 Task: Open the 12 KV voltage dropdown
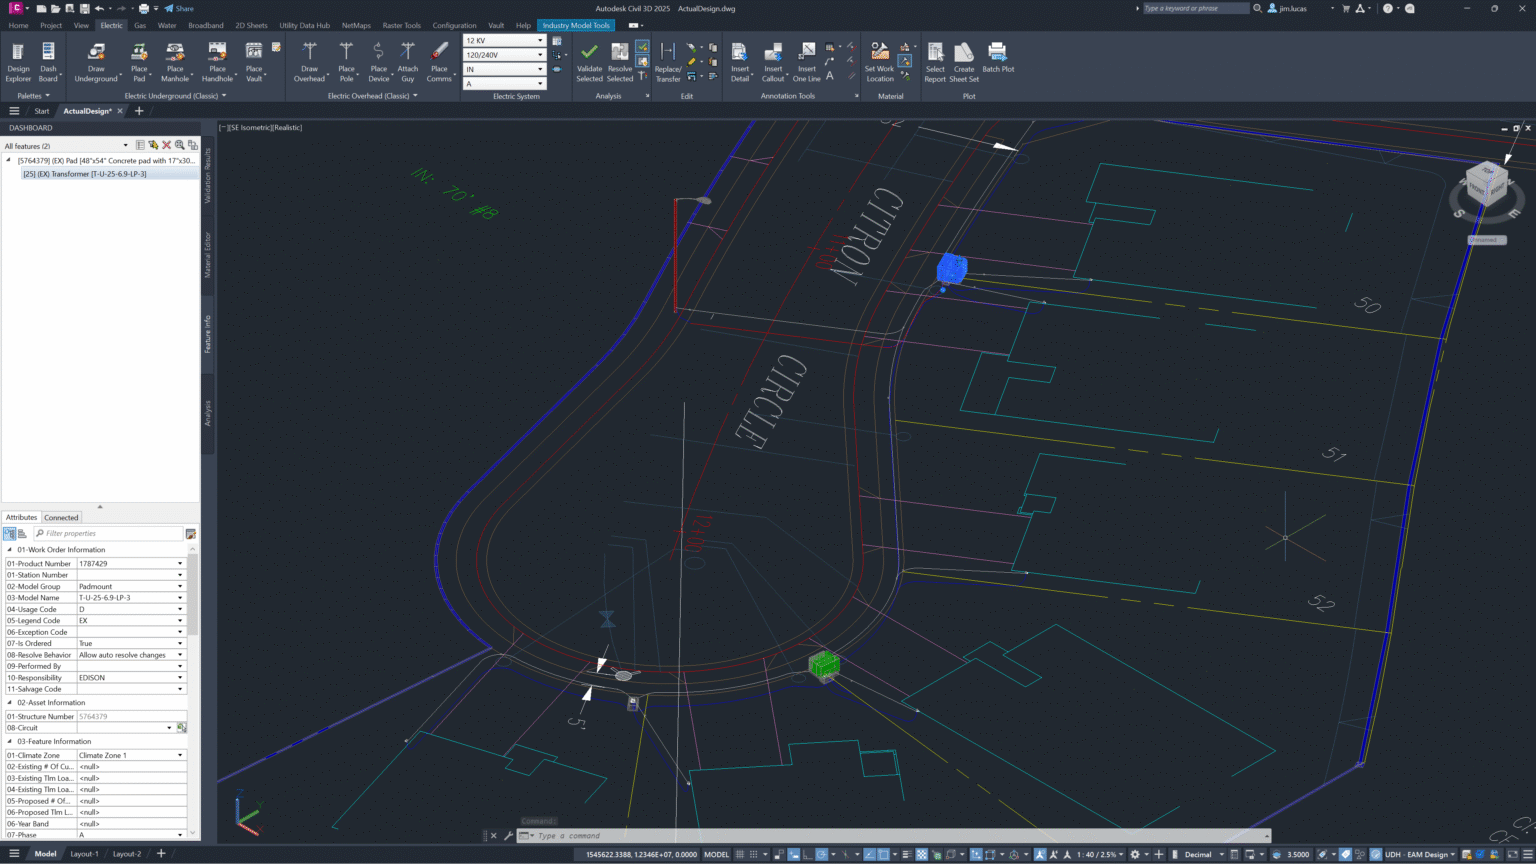click(x=540, y=41)
